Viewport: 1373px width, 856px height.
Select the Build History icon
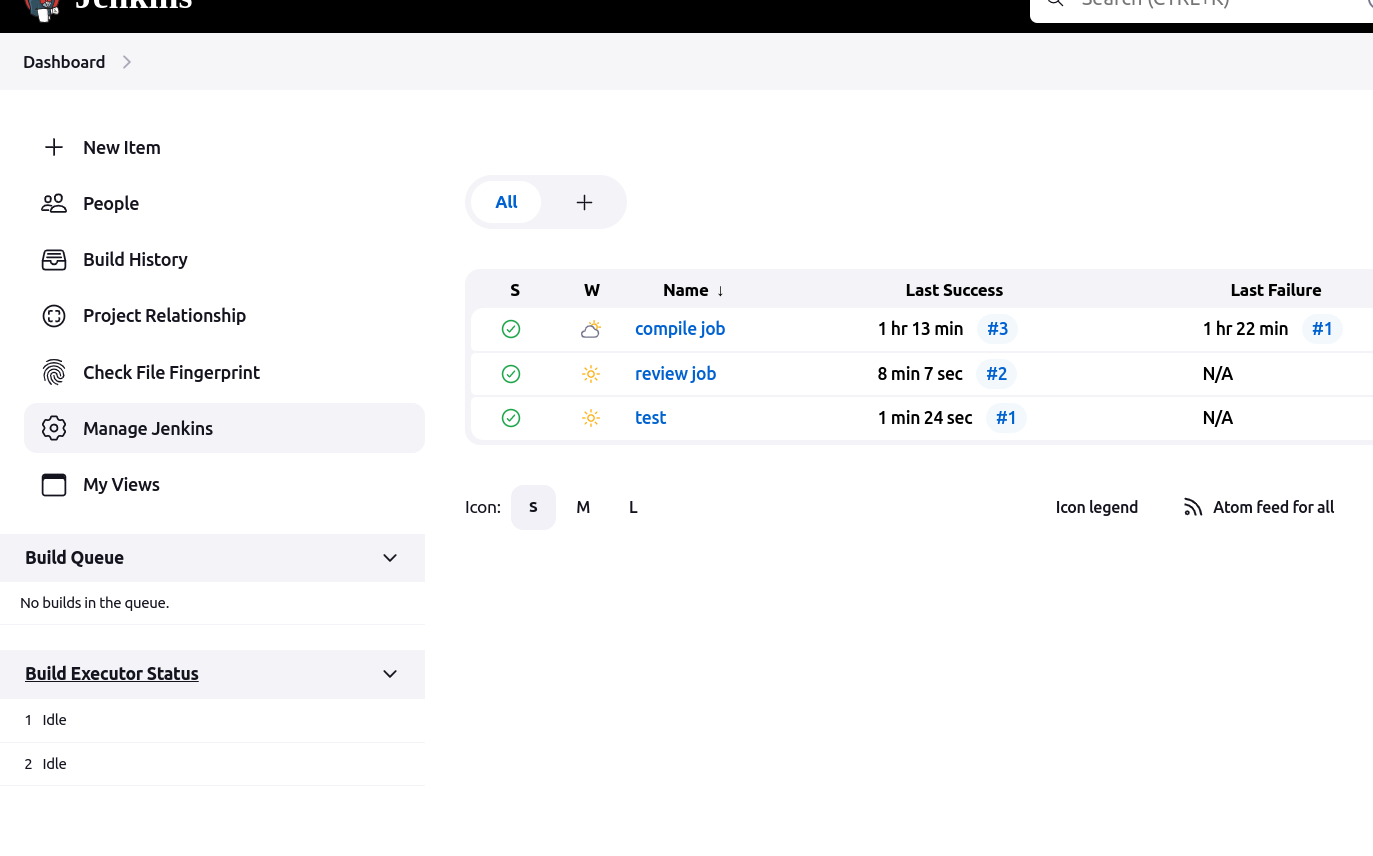point(53,259)
